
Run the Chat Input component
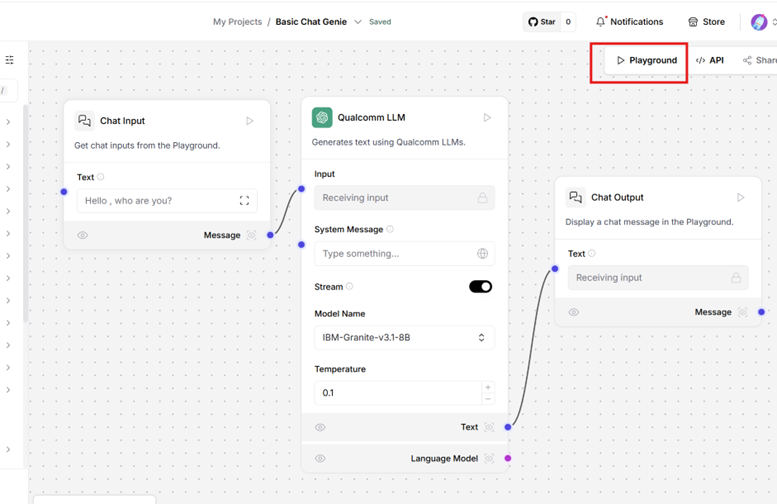250,121
